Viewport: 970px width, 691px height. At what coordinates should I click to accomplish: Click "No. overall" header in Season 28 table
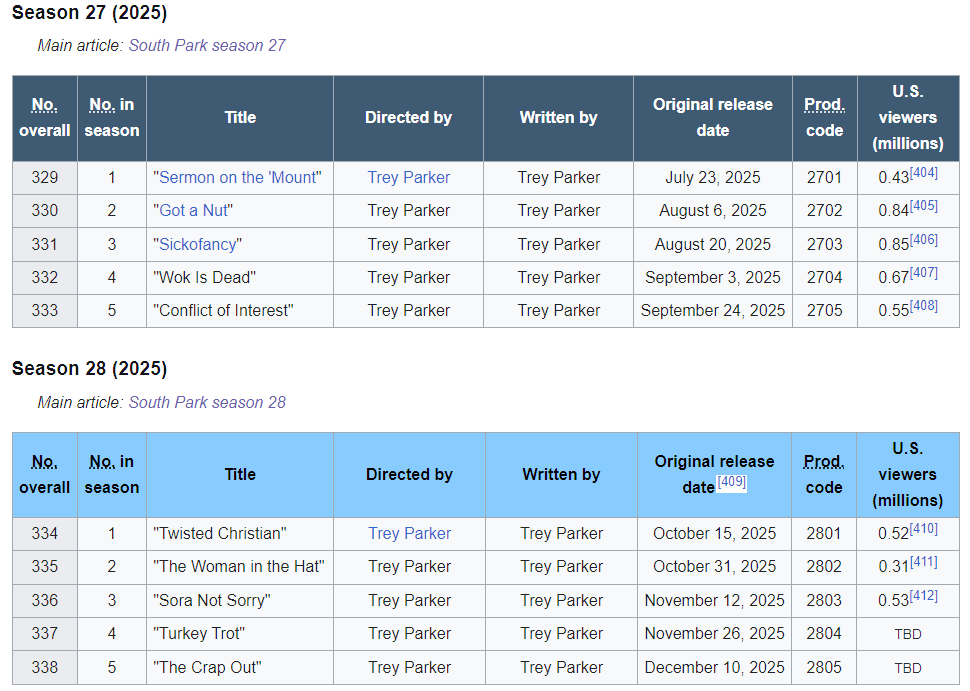(x=45, y=474)
